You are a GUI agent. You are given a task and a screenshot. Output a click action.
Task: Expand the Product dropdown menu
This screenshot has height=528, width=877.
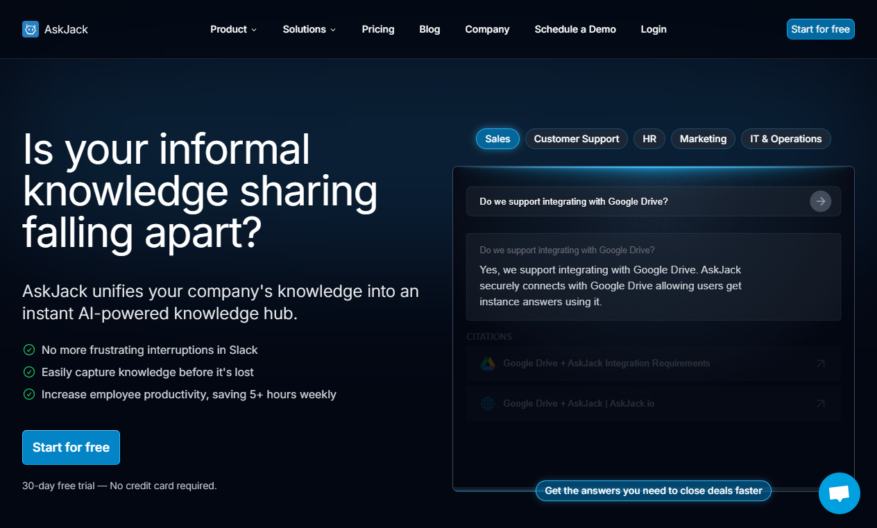[233, 29]
